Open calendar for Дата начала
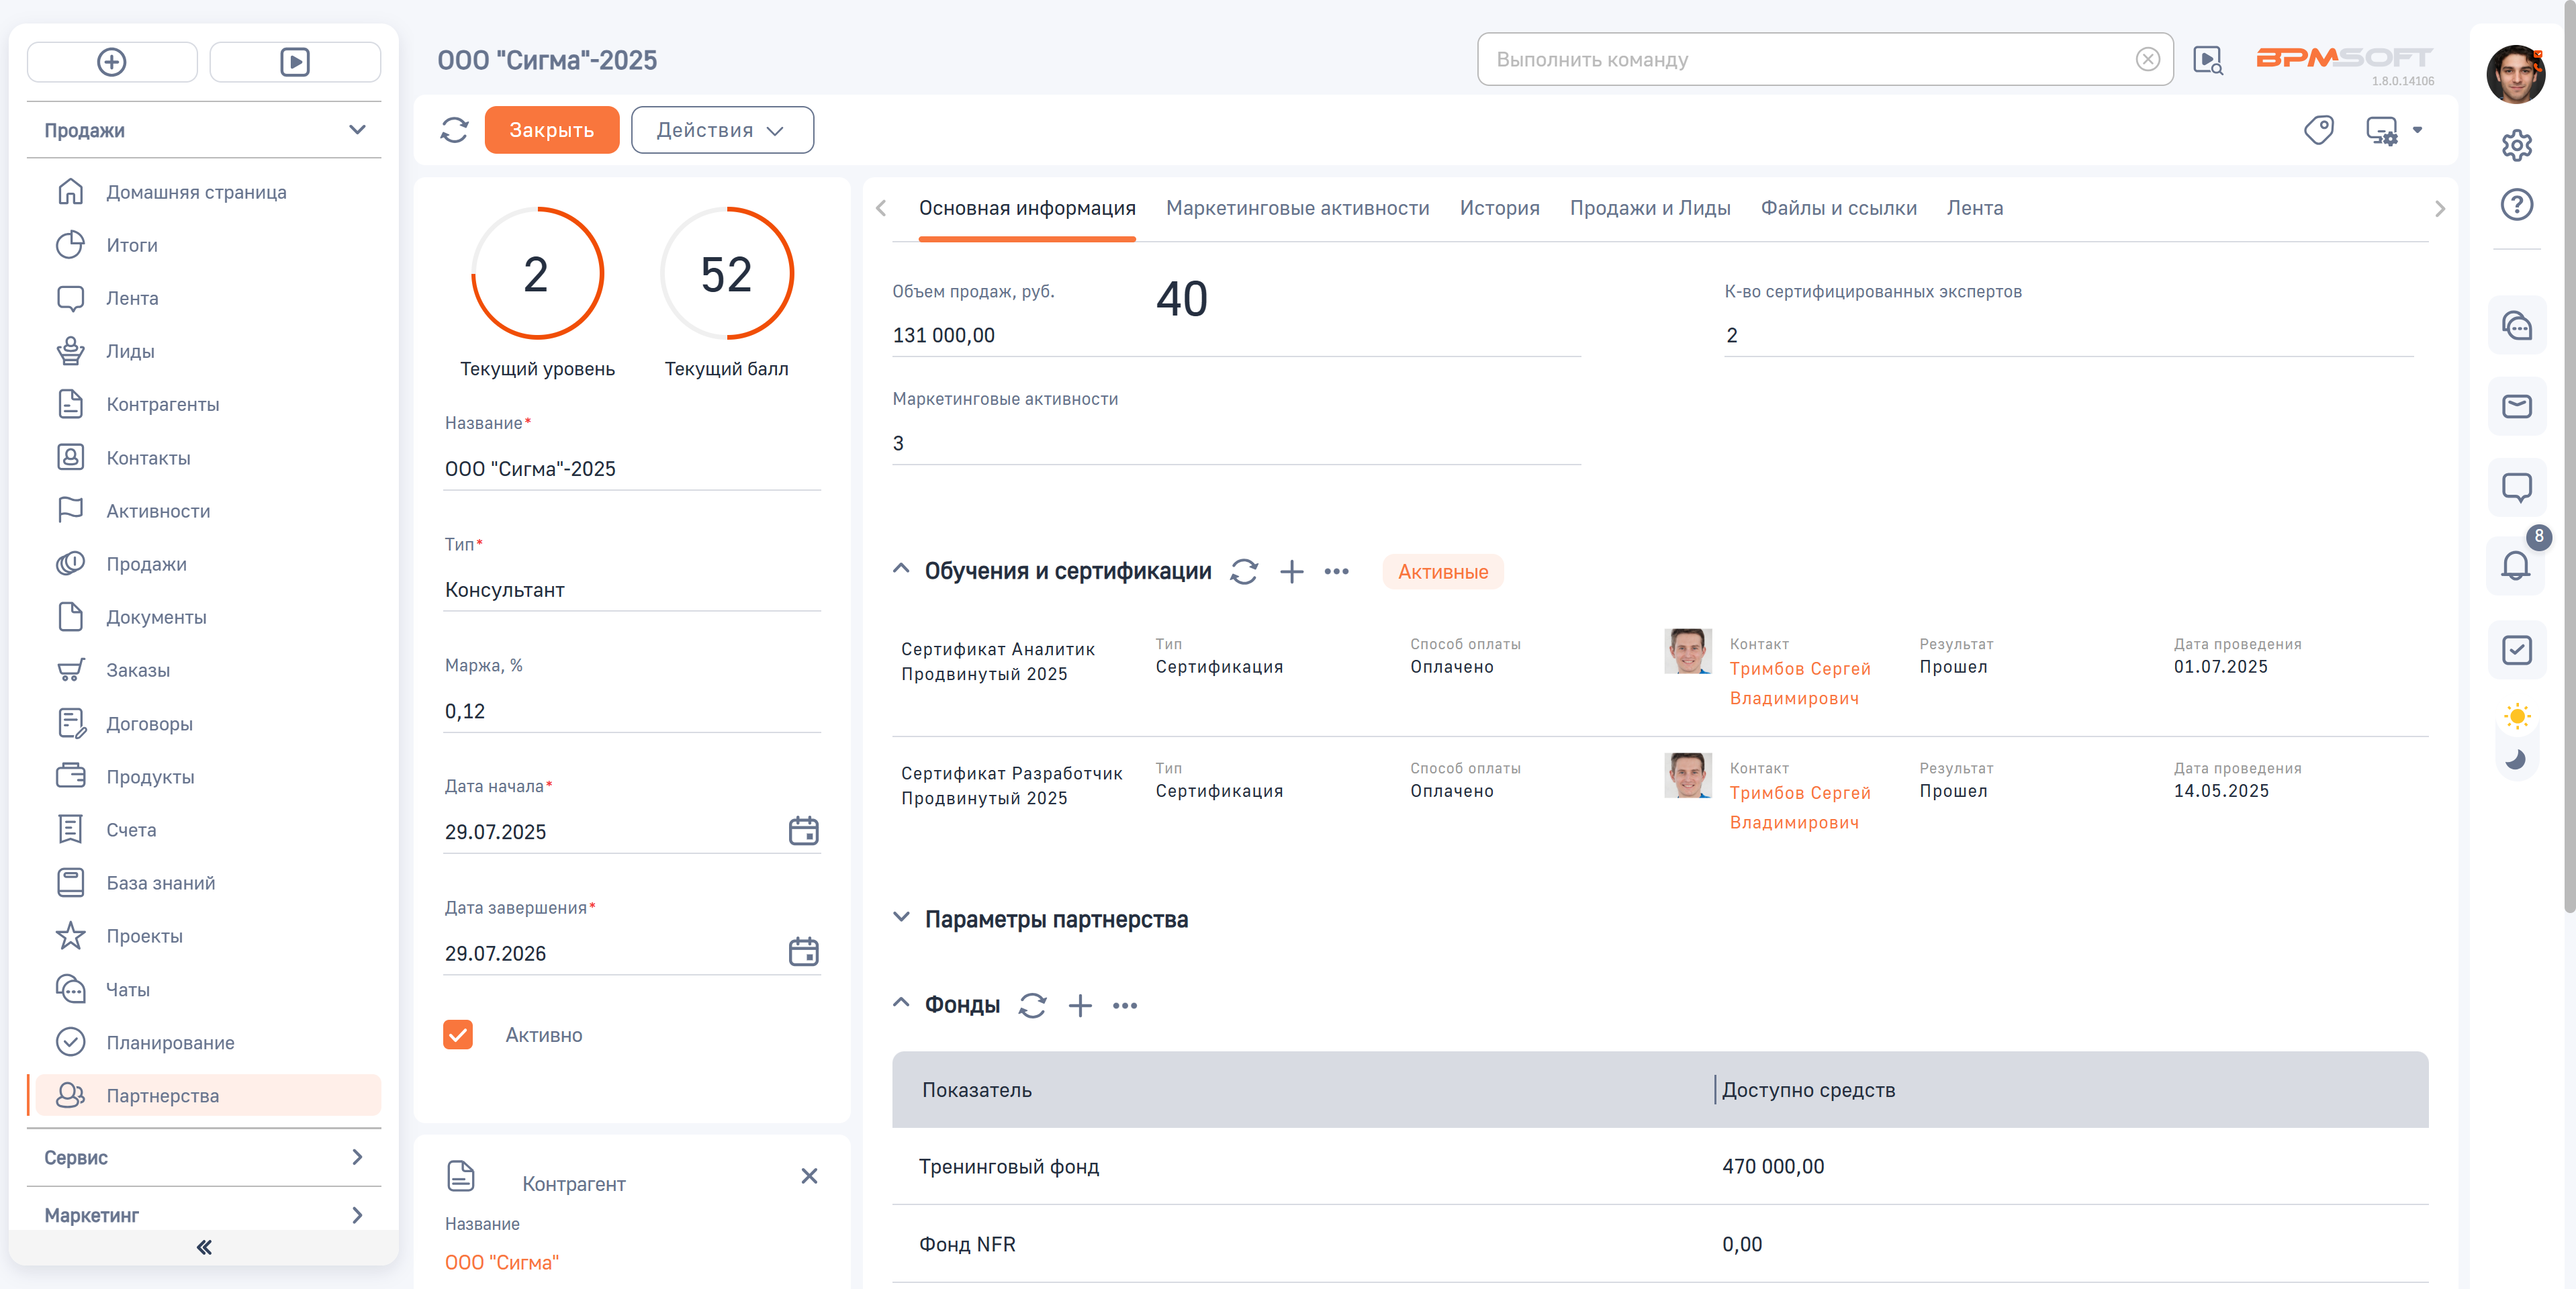Screen dimensions: 2576x1289 [803, 831]
